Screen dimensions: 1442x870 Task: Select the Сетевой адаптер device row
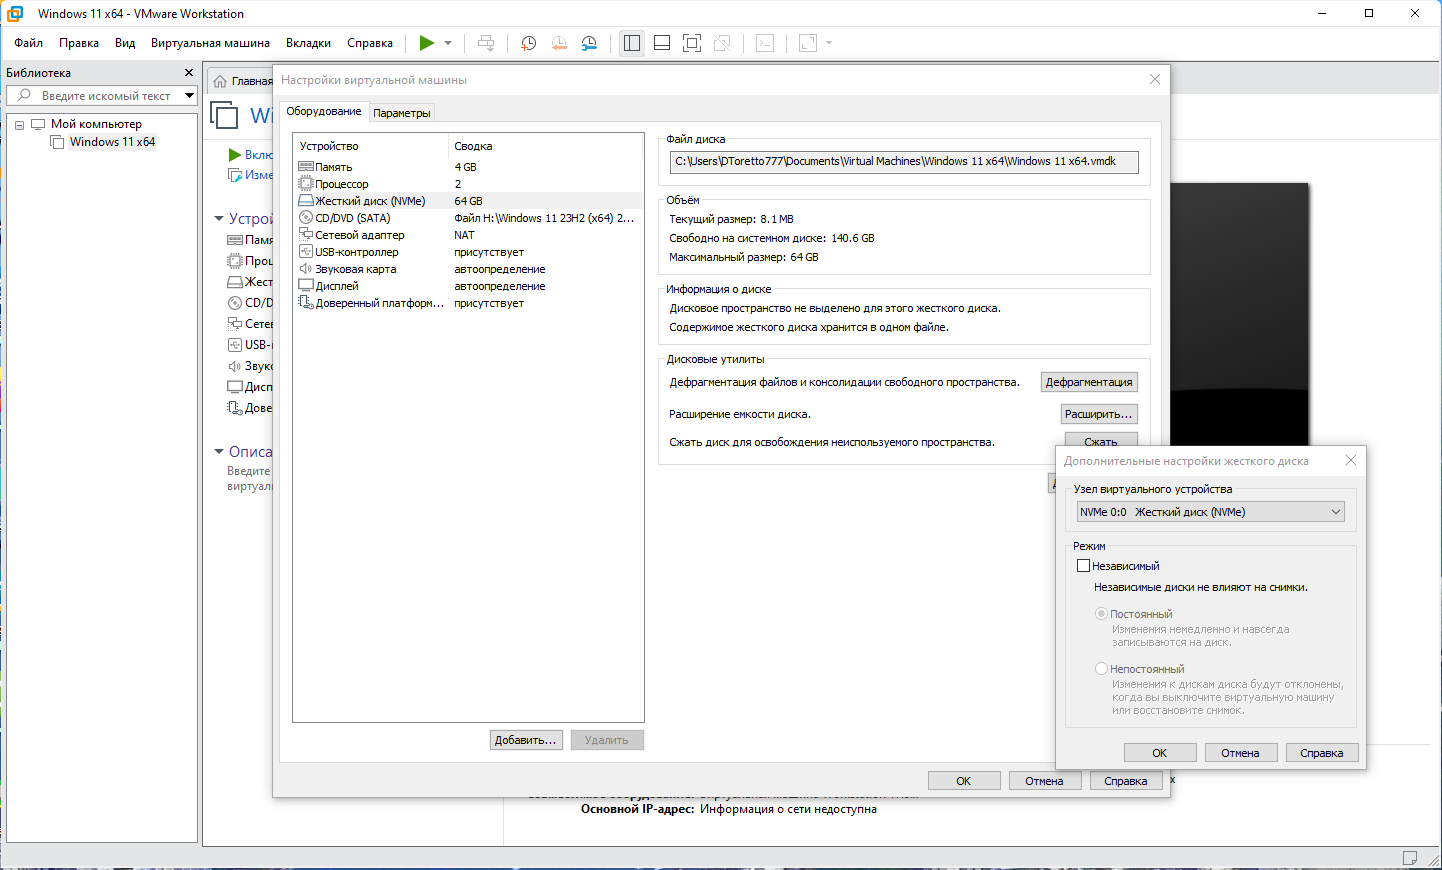click(x=468, y=235)
